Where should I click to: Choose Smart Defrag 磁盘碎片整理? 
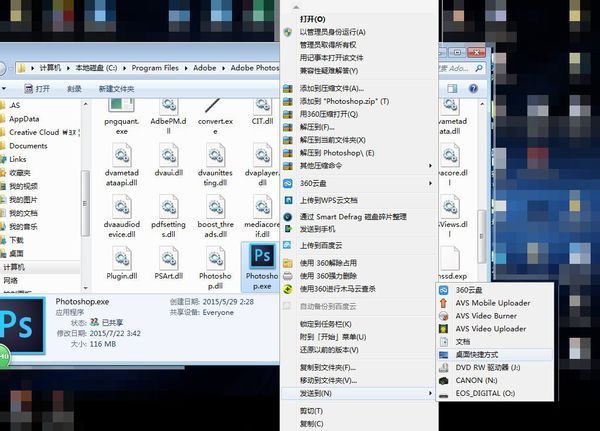point(359,217)
